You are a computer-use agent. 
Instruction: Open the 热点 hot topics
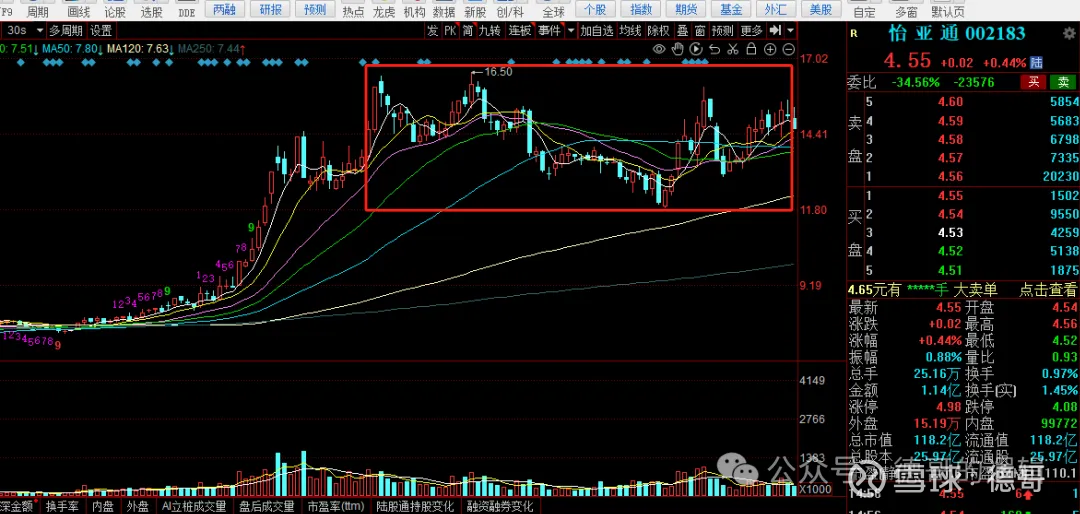(x=353, y=11)
